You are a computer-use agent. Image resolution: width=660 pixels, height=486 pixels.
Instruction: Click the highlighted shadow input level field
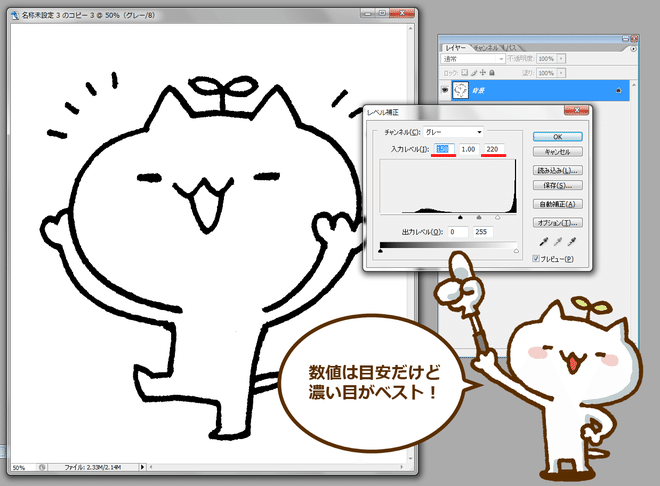point(443,149)
